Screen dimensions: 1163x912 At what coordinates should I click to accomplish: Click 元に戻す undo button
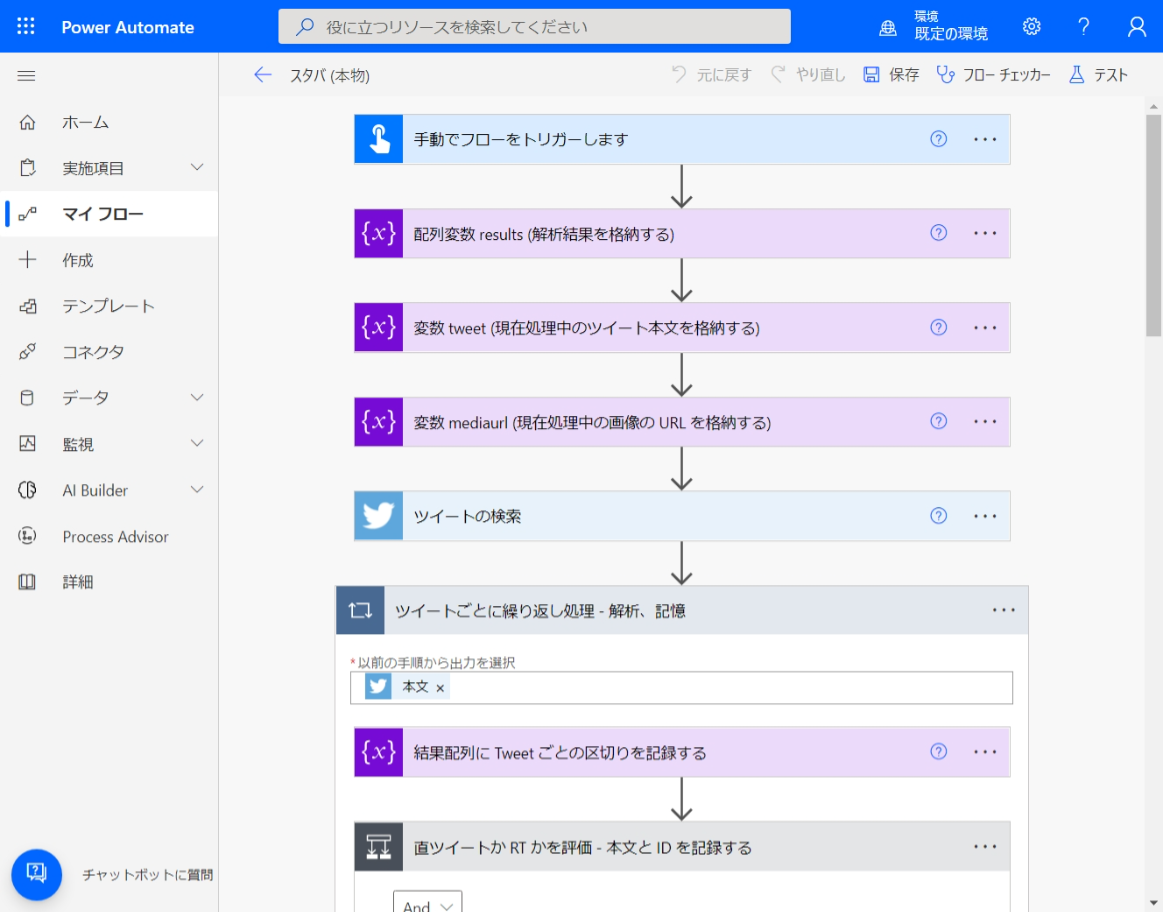(711, 75)
